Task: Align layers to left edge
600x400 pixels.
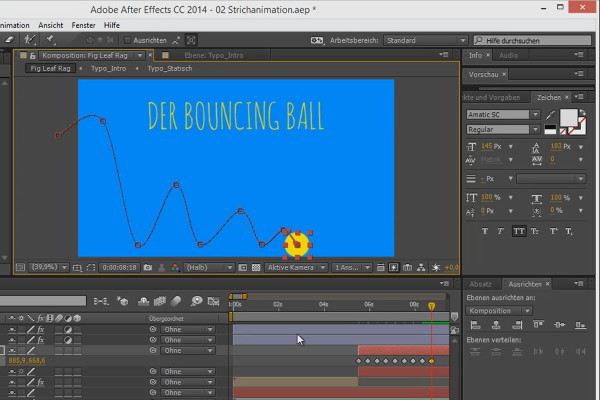Action: [x=475, y=325]
